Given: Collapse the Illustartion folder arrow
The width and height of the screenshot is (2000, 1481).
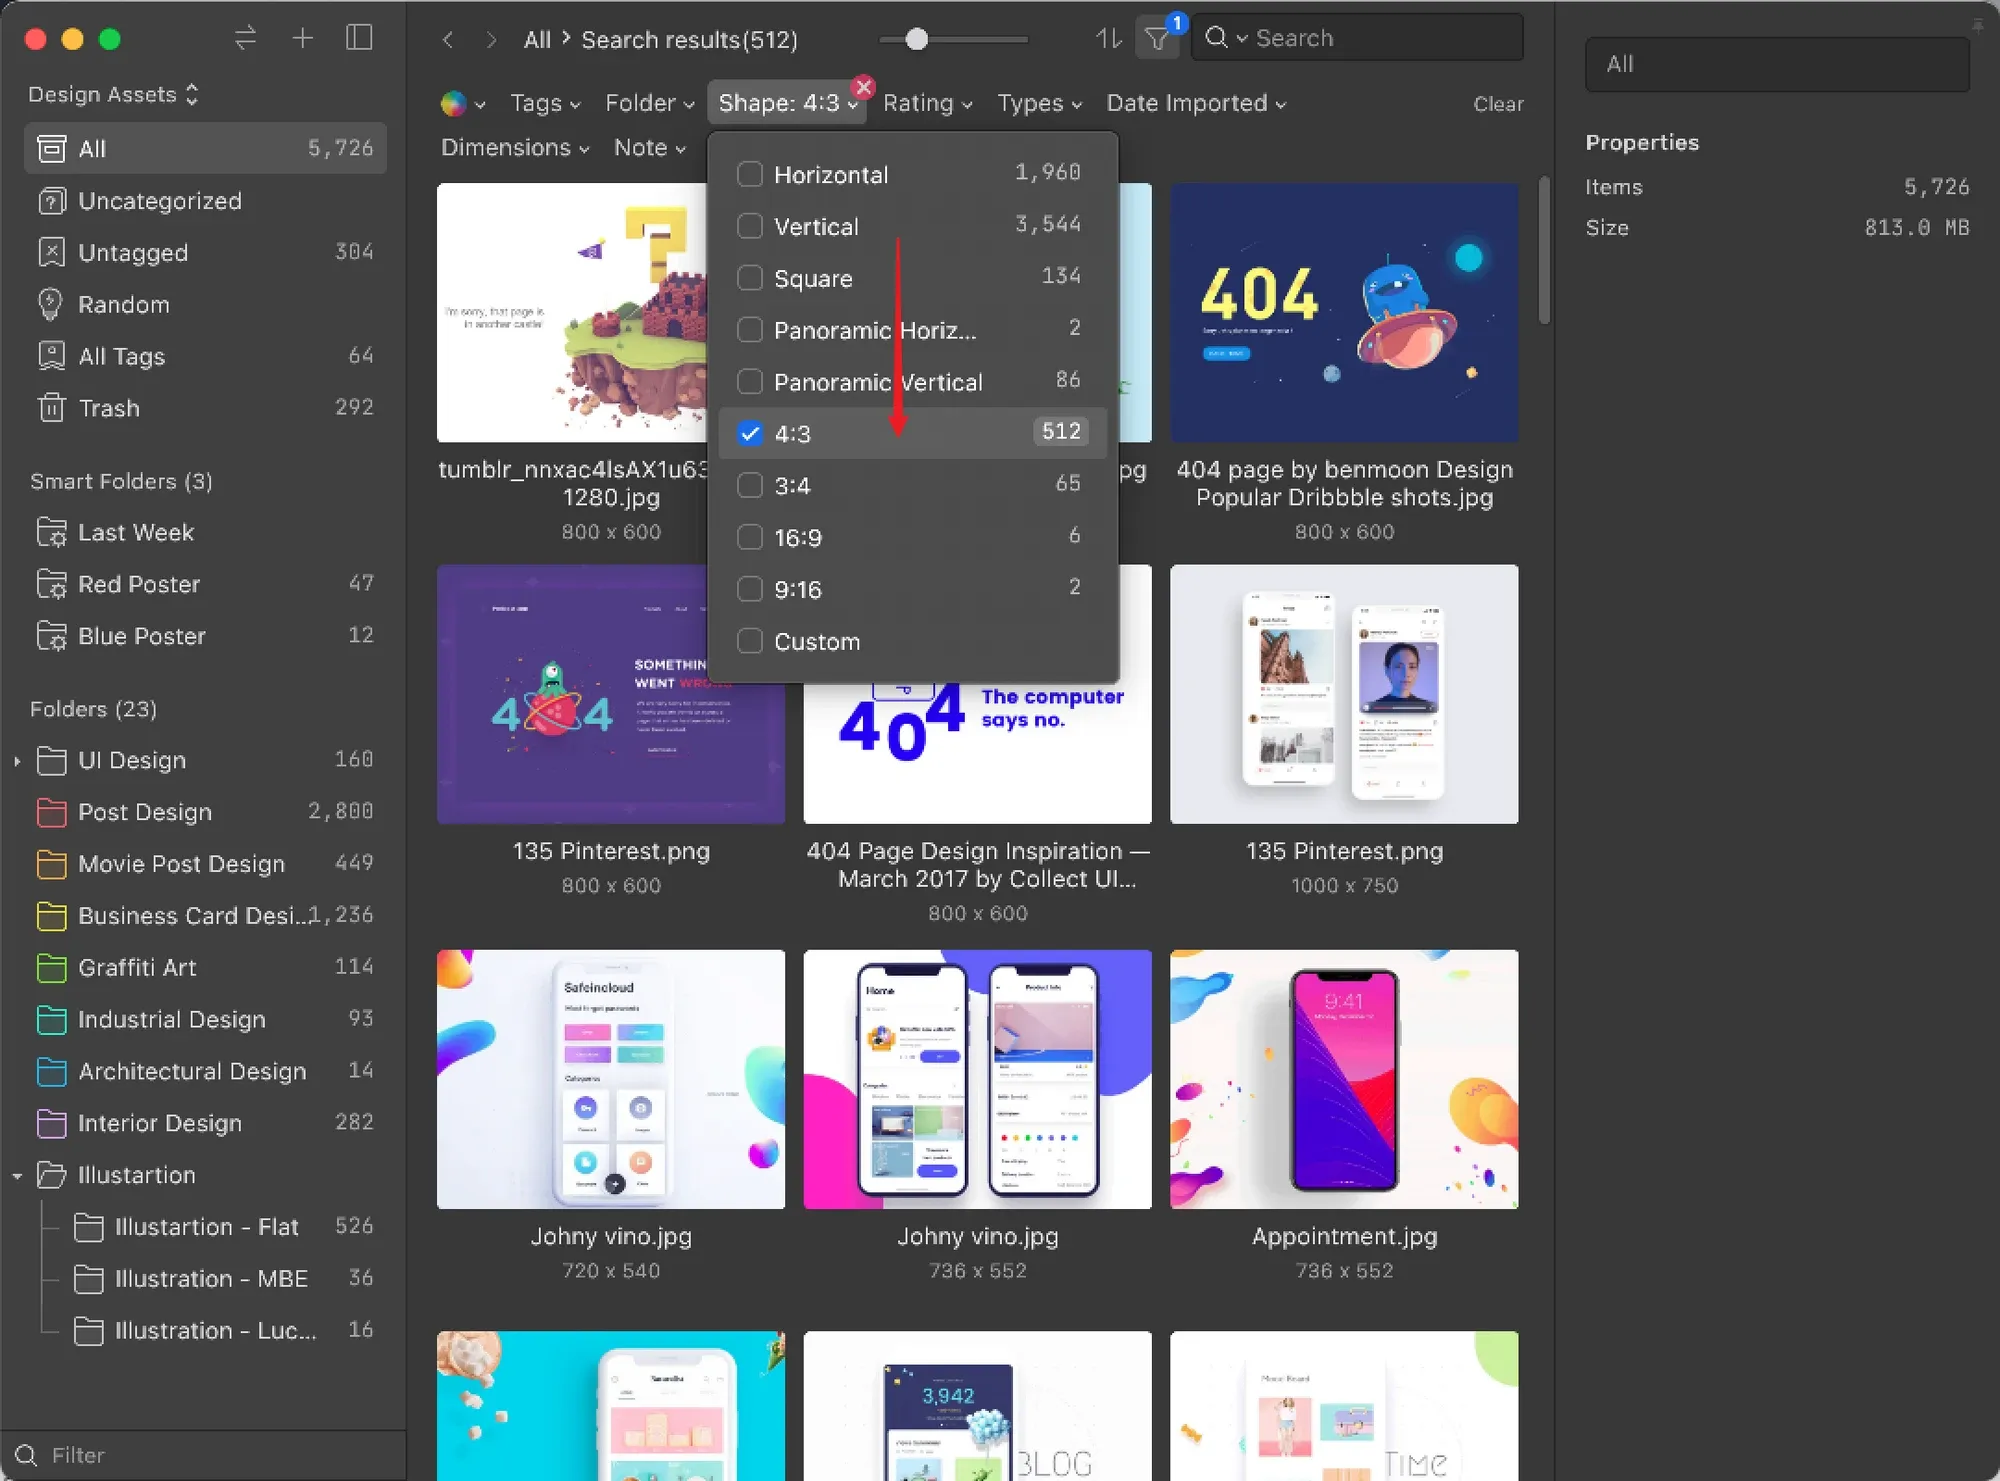Looking at the screenshot, I should tap(17, 1176).
